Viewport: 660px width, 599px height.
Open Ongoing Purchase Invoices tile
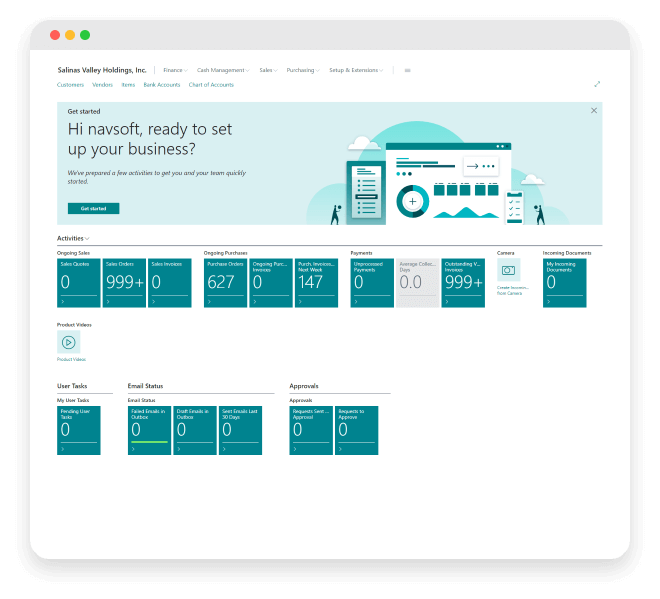[x=271, y=283]
